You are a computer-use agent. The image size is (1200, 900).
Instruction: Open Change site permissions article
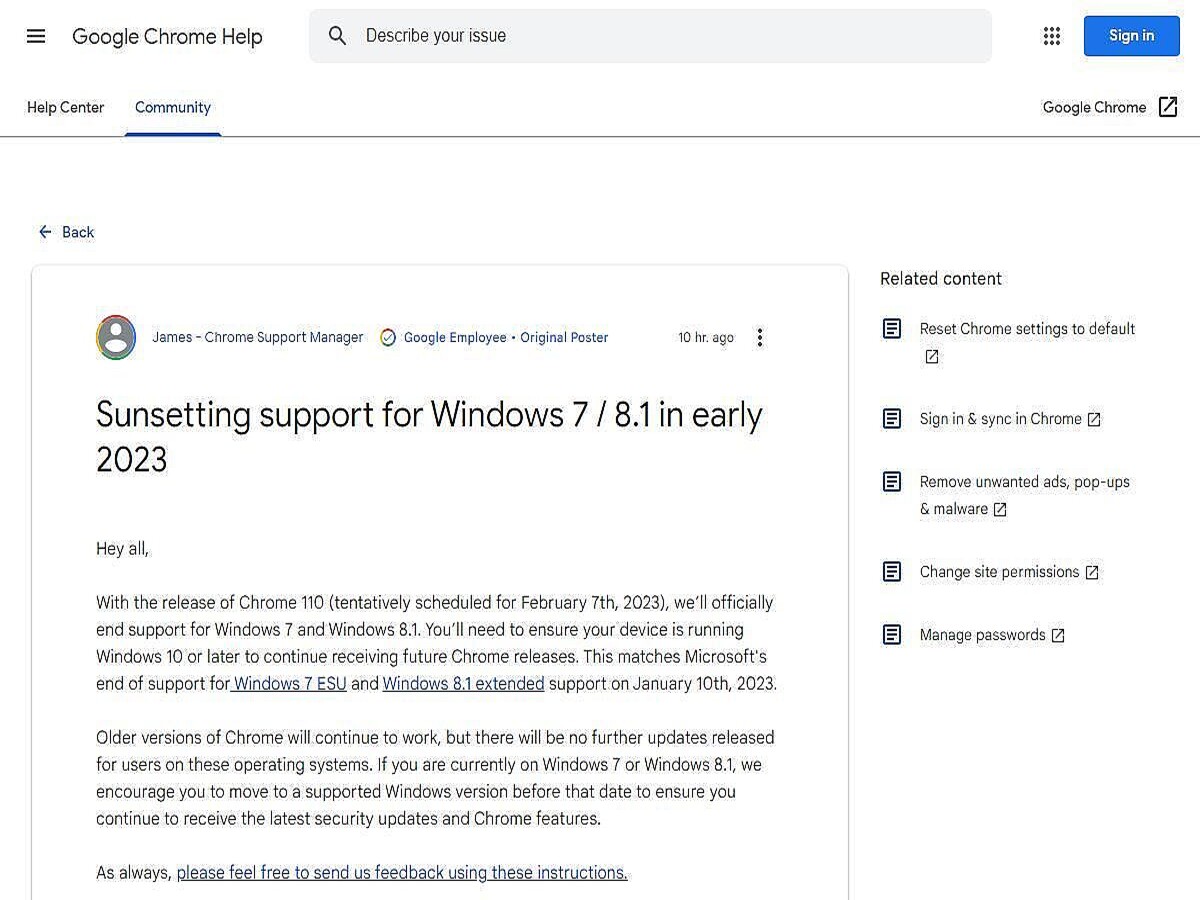(999, 572)
